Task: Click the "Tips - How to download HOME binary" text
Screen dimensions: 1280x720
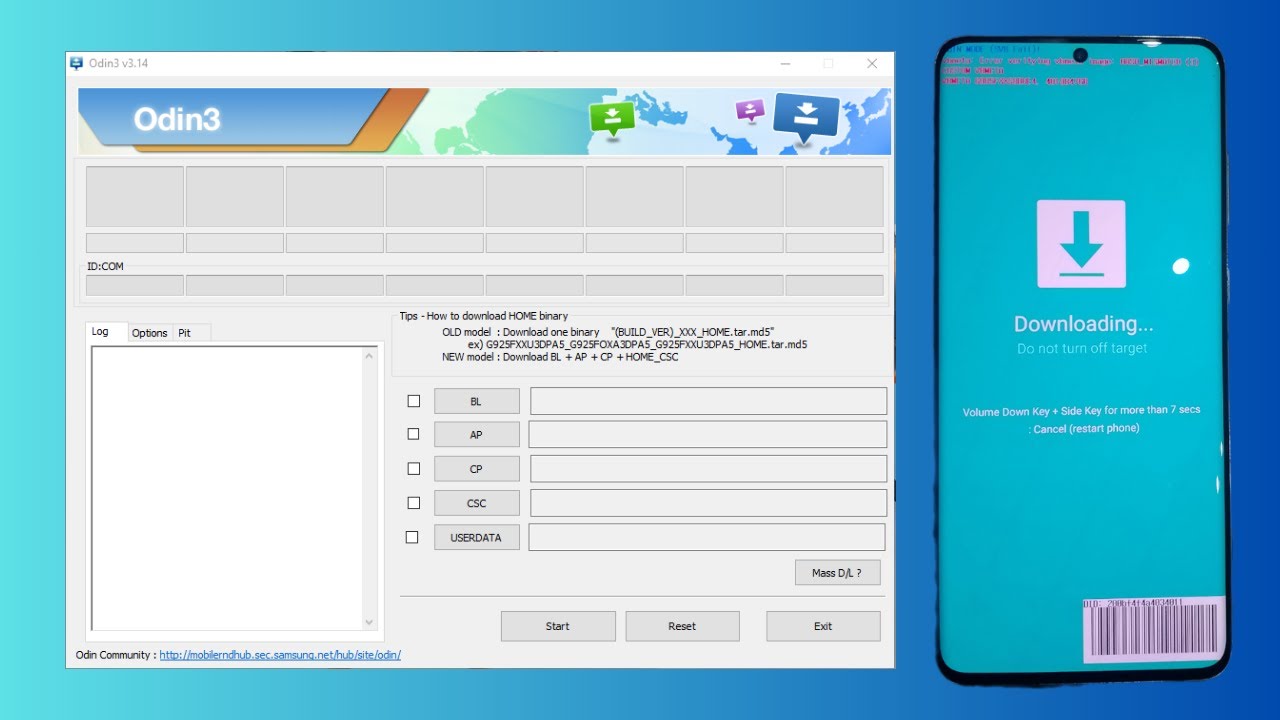Action: tap(484, 316)
